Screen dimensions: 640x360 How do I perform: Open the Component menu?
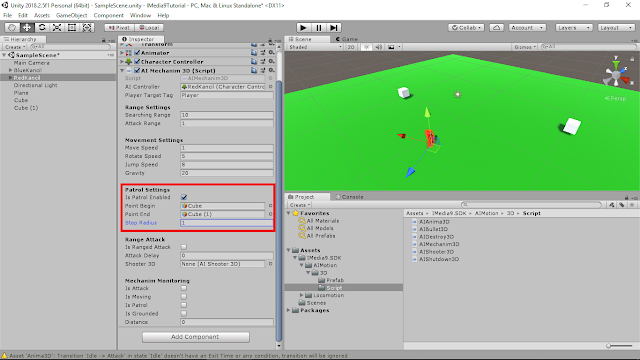point(108,15)
